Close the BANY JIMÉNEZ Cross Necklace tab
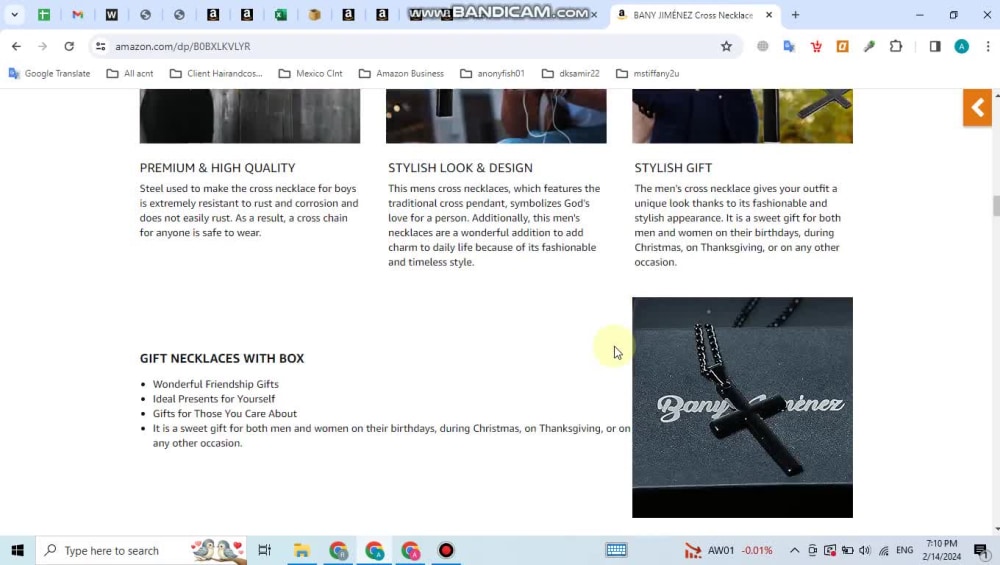1000x565 pixels. click(x=769, y=15)
